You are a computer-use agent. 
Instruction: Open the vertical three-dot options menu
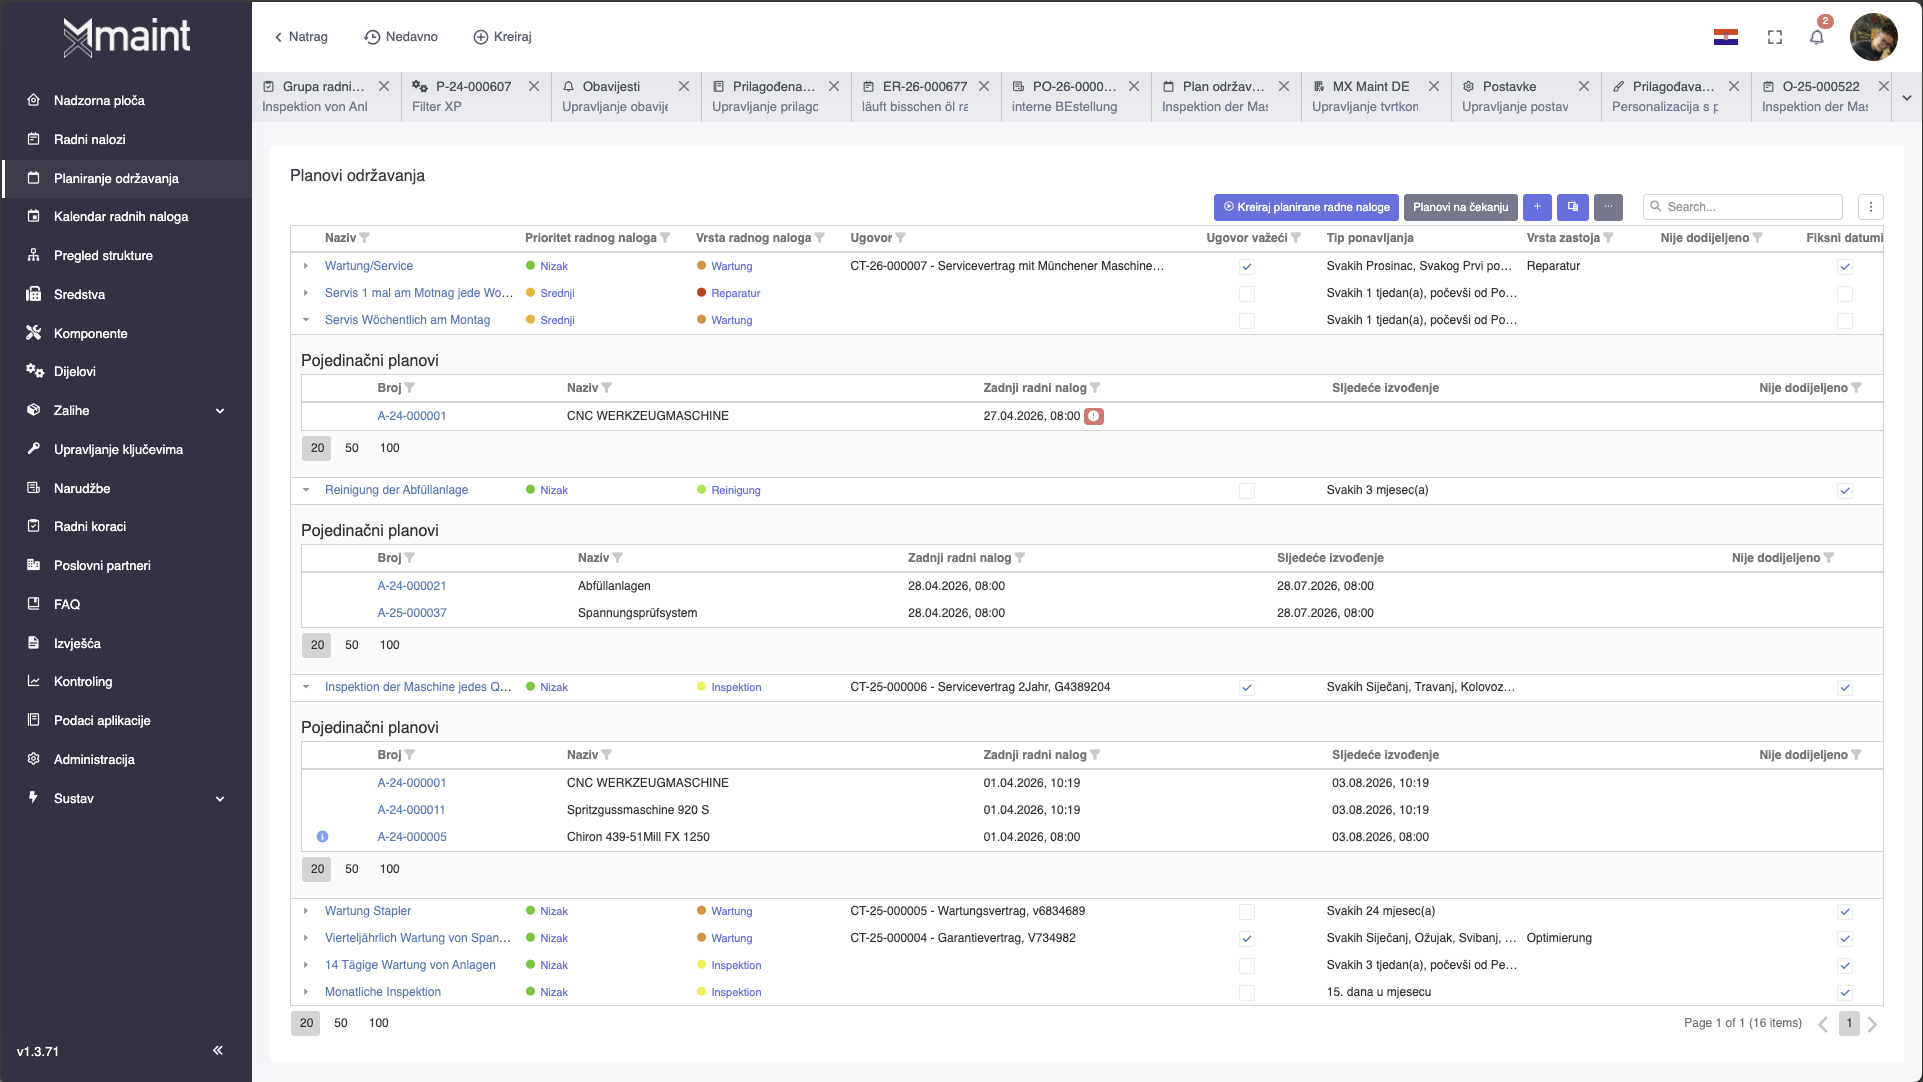click(1870, 207)
